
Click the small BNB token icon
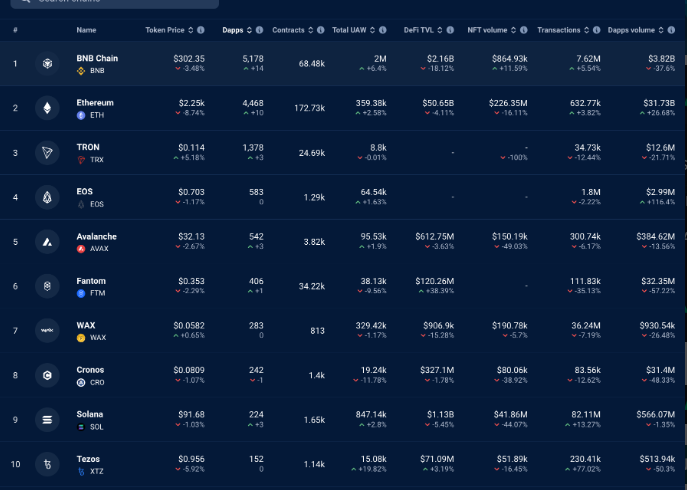coord(81,71)
